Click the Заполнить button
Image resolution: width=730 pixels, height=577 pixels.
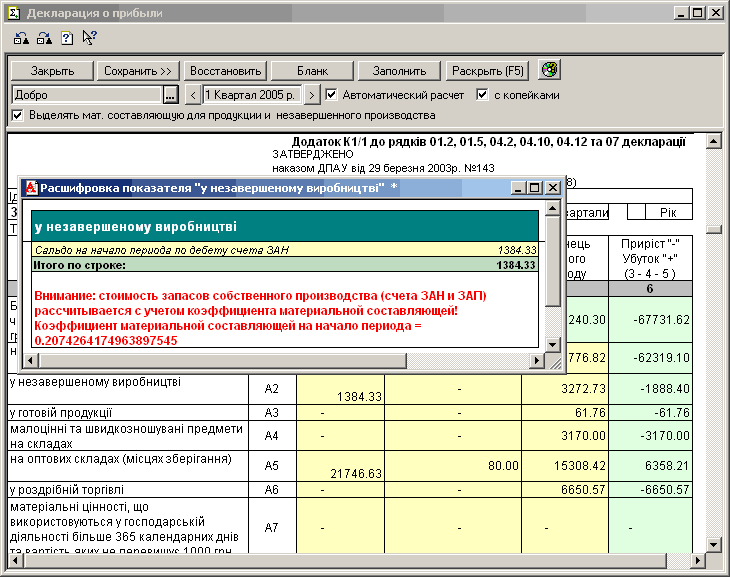tap(399, 71)
